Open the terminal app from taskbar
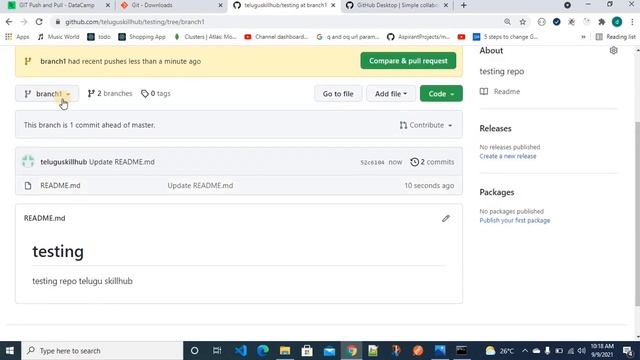 [x=462, y=351]
